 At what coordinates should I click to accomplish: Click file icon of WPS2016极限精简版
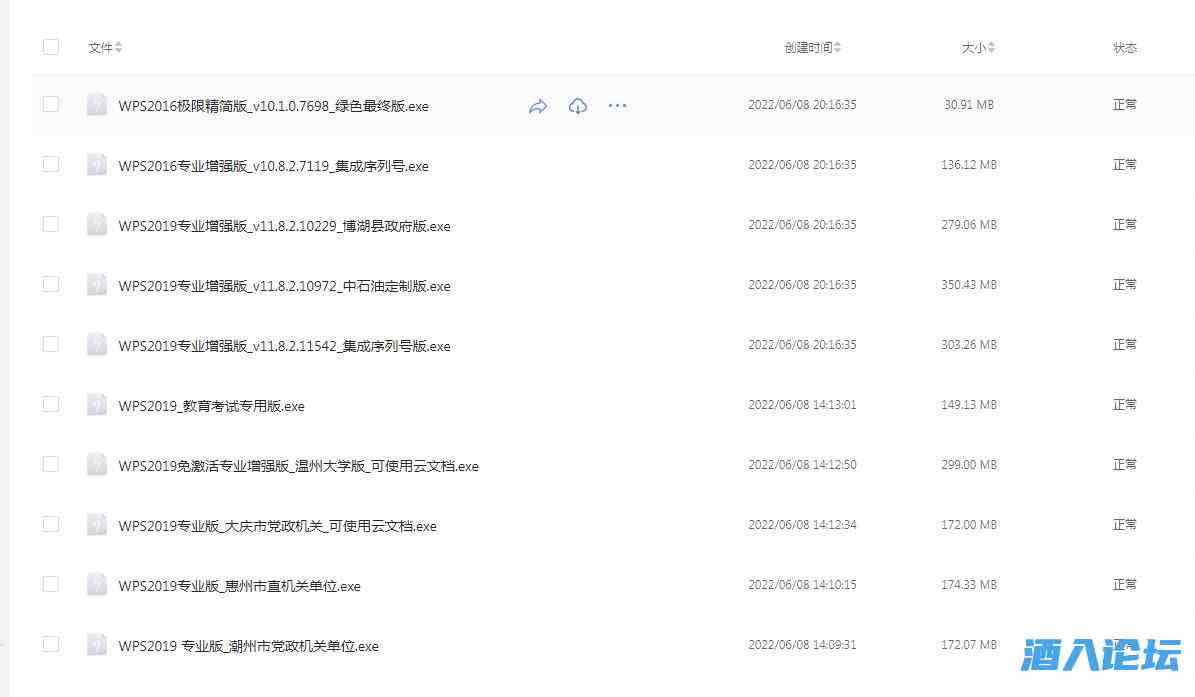97,105
